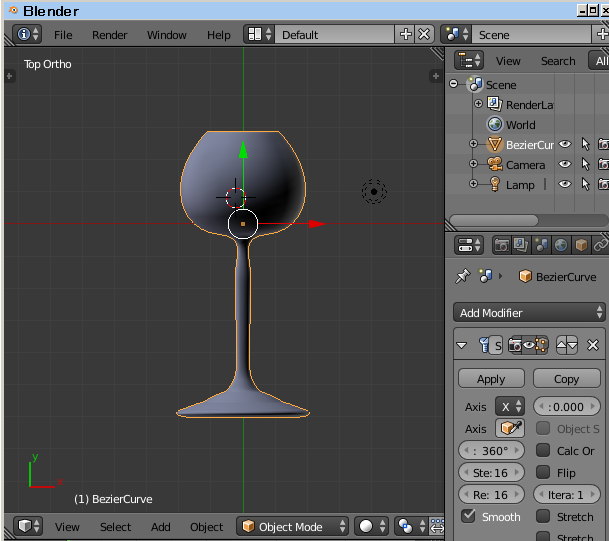This screenshot has height=541, width=609.
Task: Toggle modifier render camera icon
Action: (515, 345)
